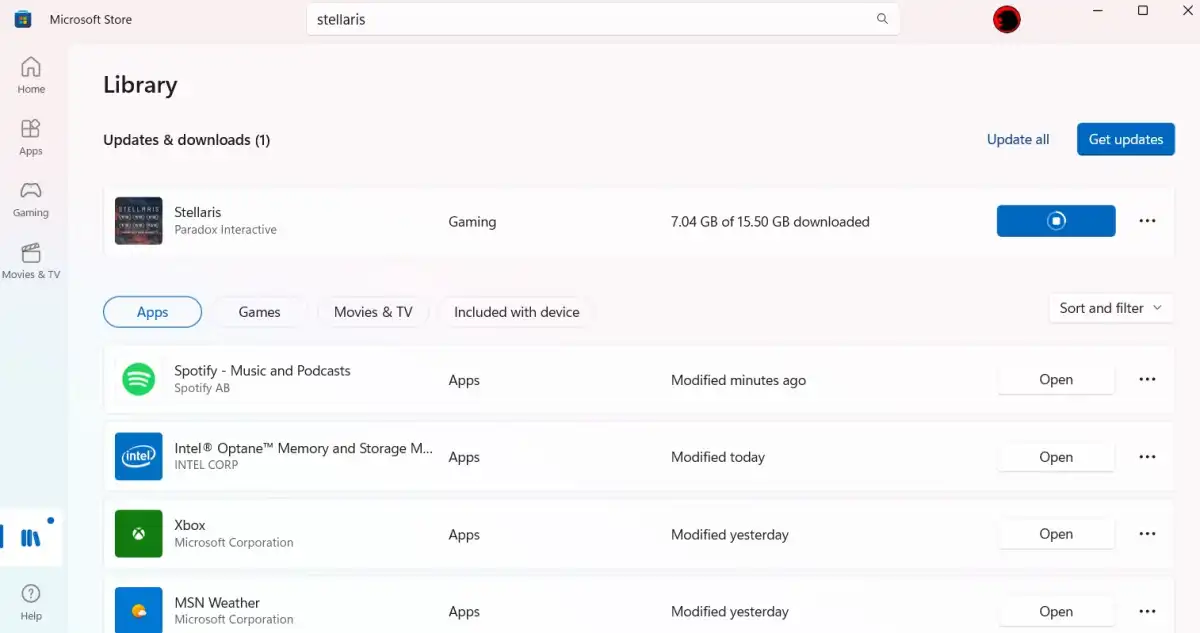Open the Home section in sidebar
Viewport: 1200px width, 633px height.
(x=31, y=75)
